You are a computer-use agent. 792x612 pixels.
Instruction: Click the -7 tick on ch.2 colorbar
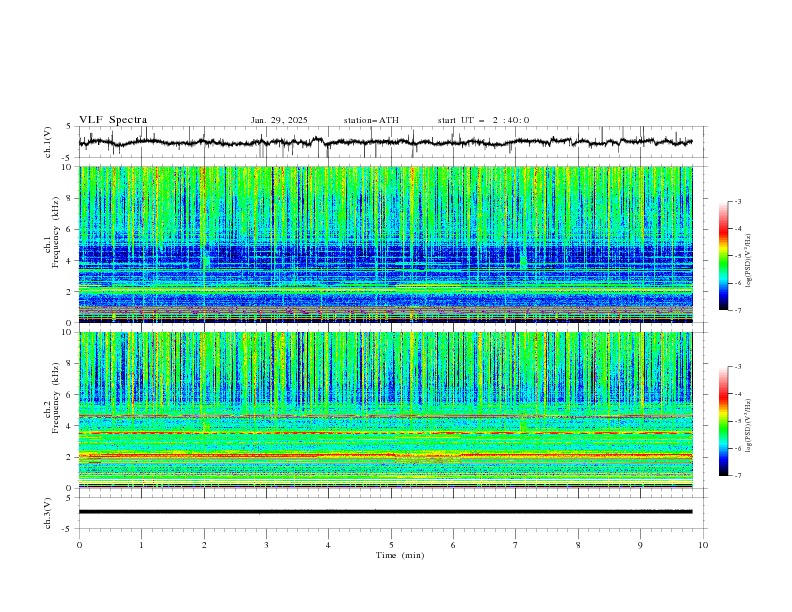[738, 475]
